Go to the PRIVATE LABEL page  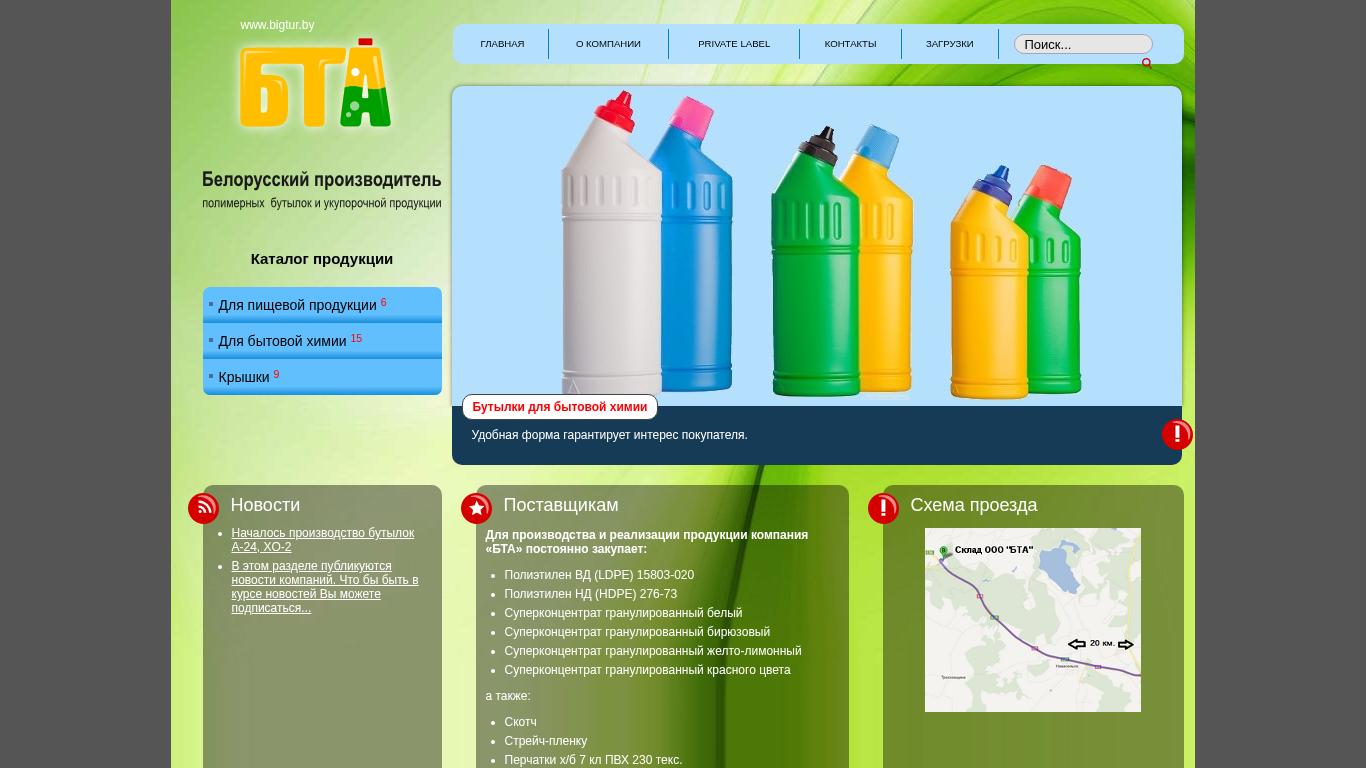(x=734, y=44)
